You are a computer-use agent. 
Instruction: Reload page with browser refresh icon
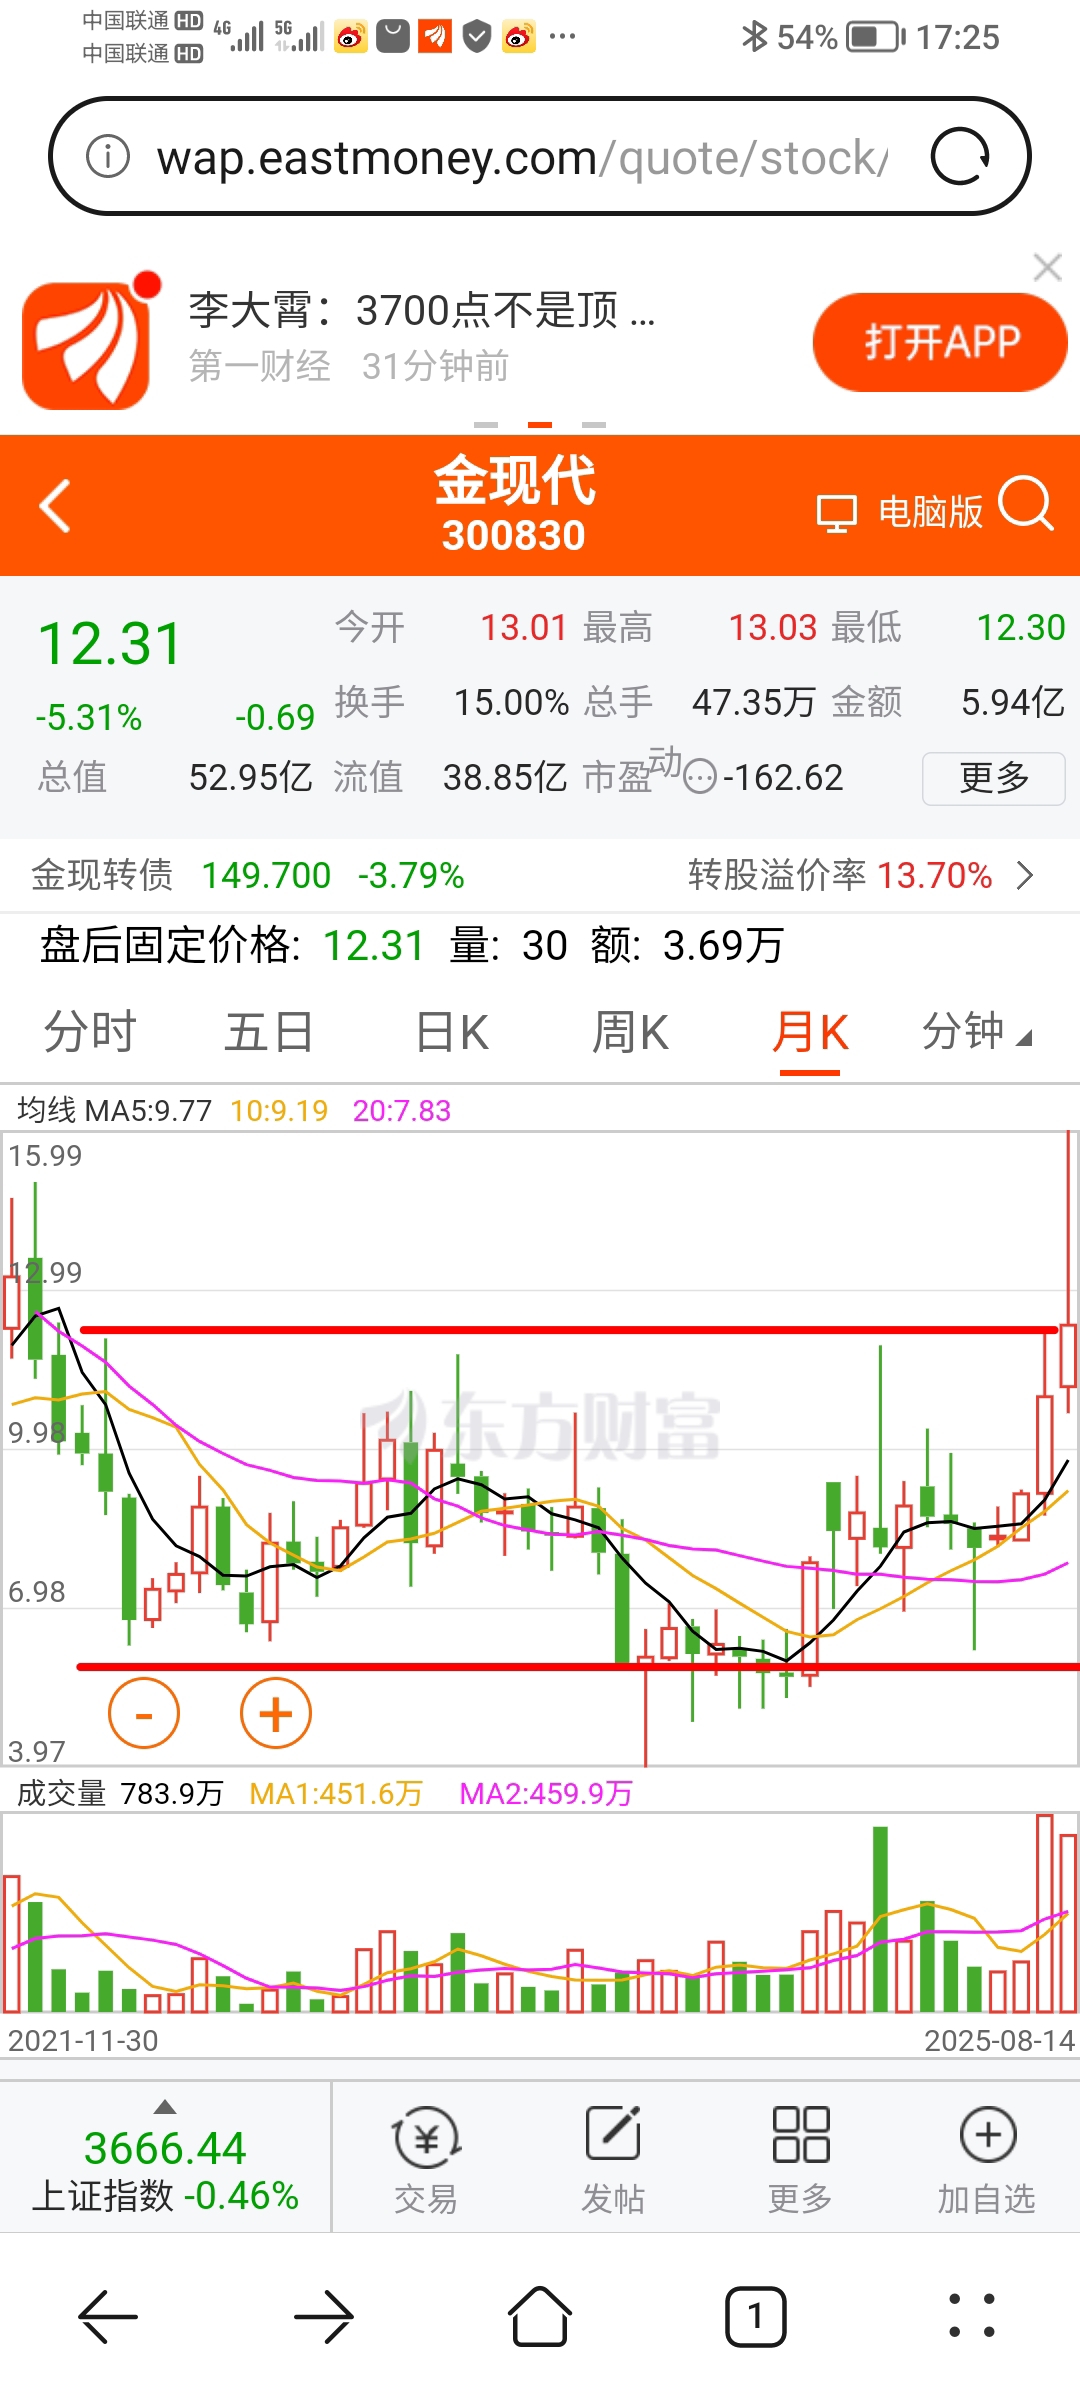960,157
